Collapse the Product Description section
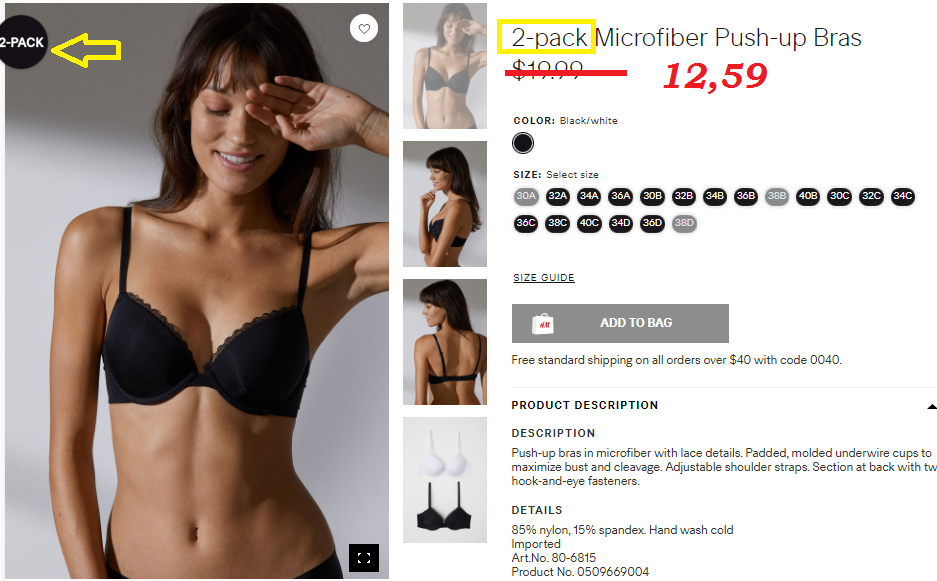Screen dimensions: 937x581 pos(931,406)
